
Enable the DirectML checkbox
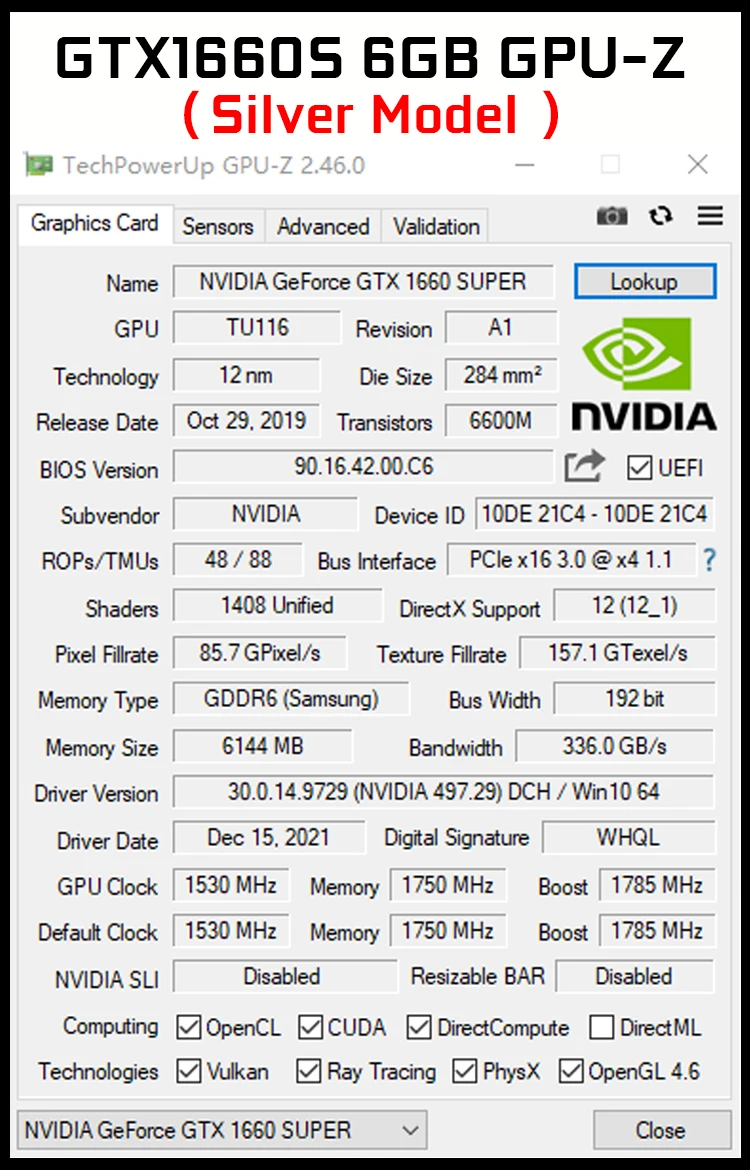601,1027
